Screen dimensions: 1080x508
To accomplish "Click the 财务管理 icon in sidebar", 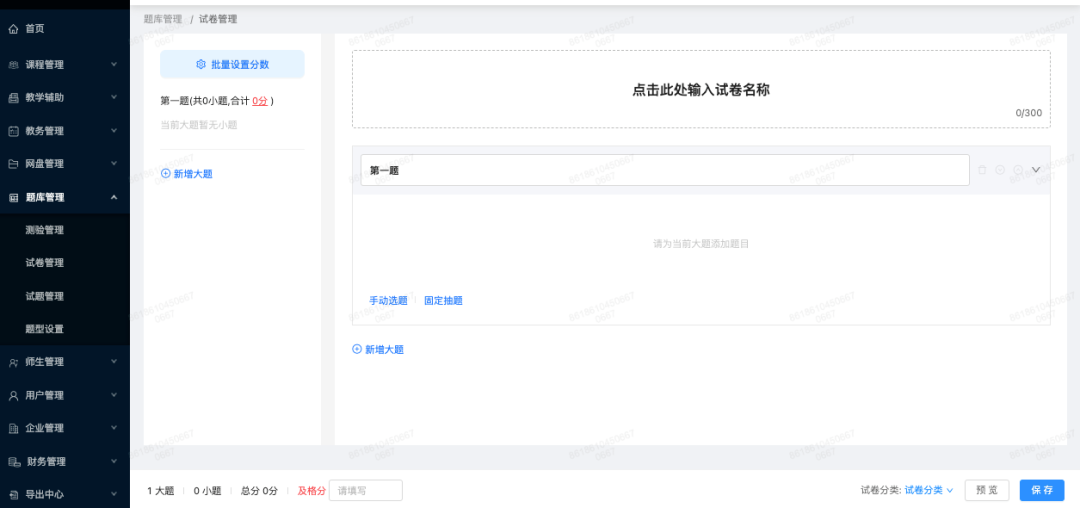I will coord(13,462).
